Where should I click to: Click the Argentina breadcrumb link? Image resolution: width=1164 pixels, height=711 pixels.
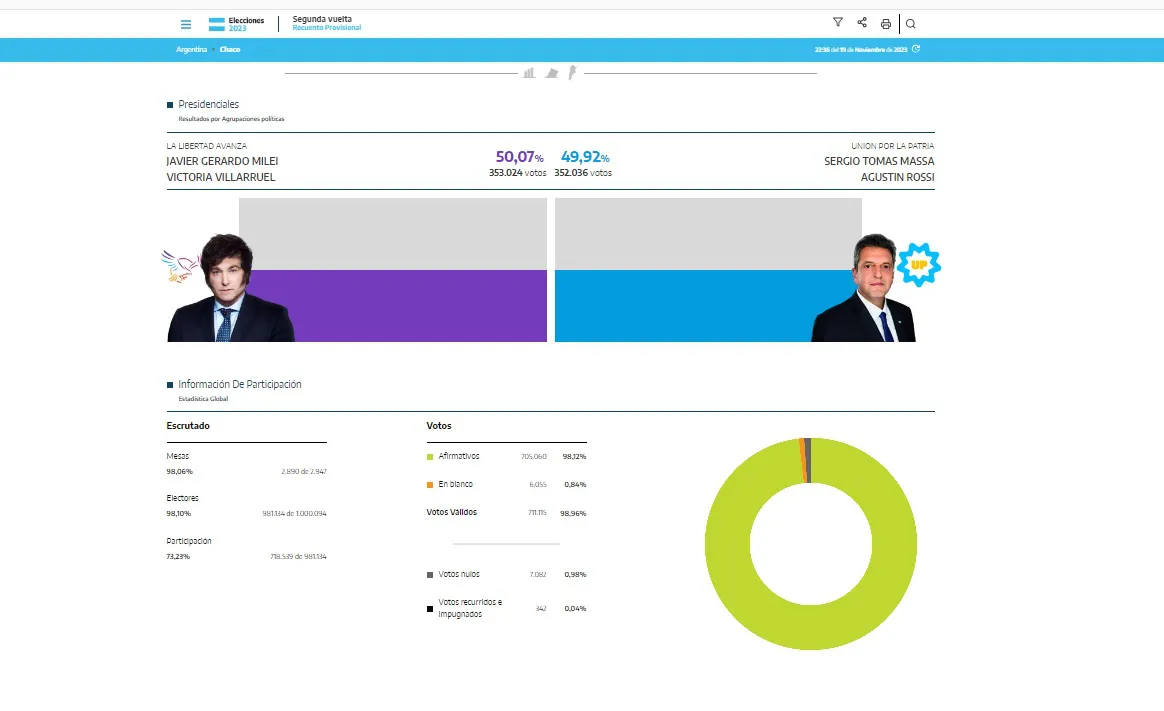point(191,48)
